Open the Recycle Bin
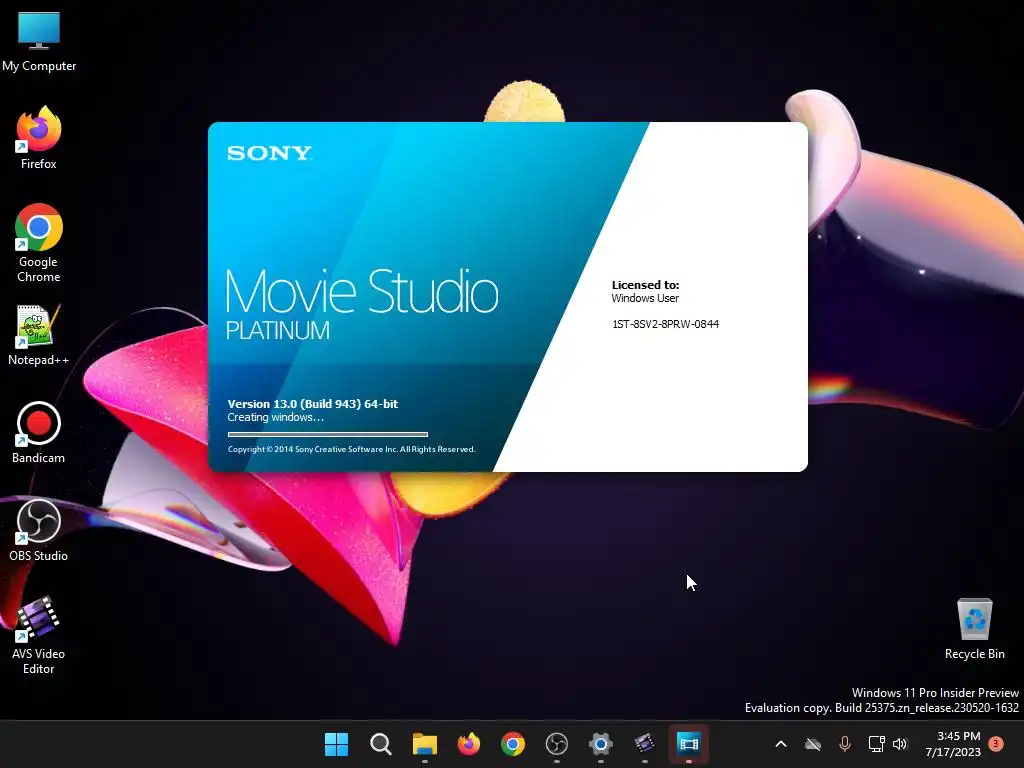Viewport: 1024px width, 768px height. [x=974, y=629]
